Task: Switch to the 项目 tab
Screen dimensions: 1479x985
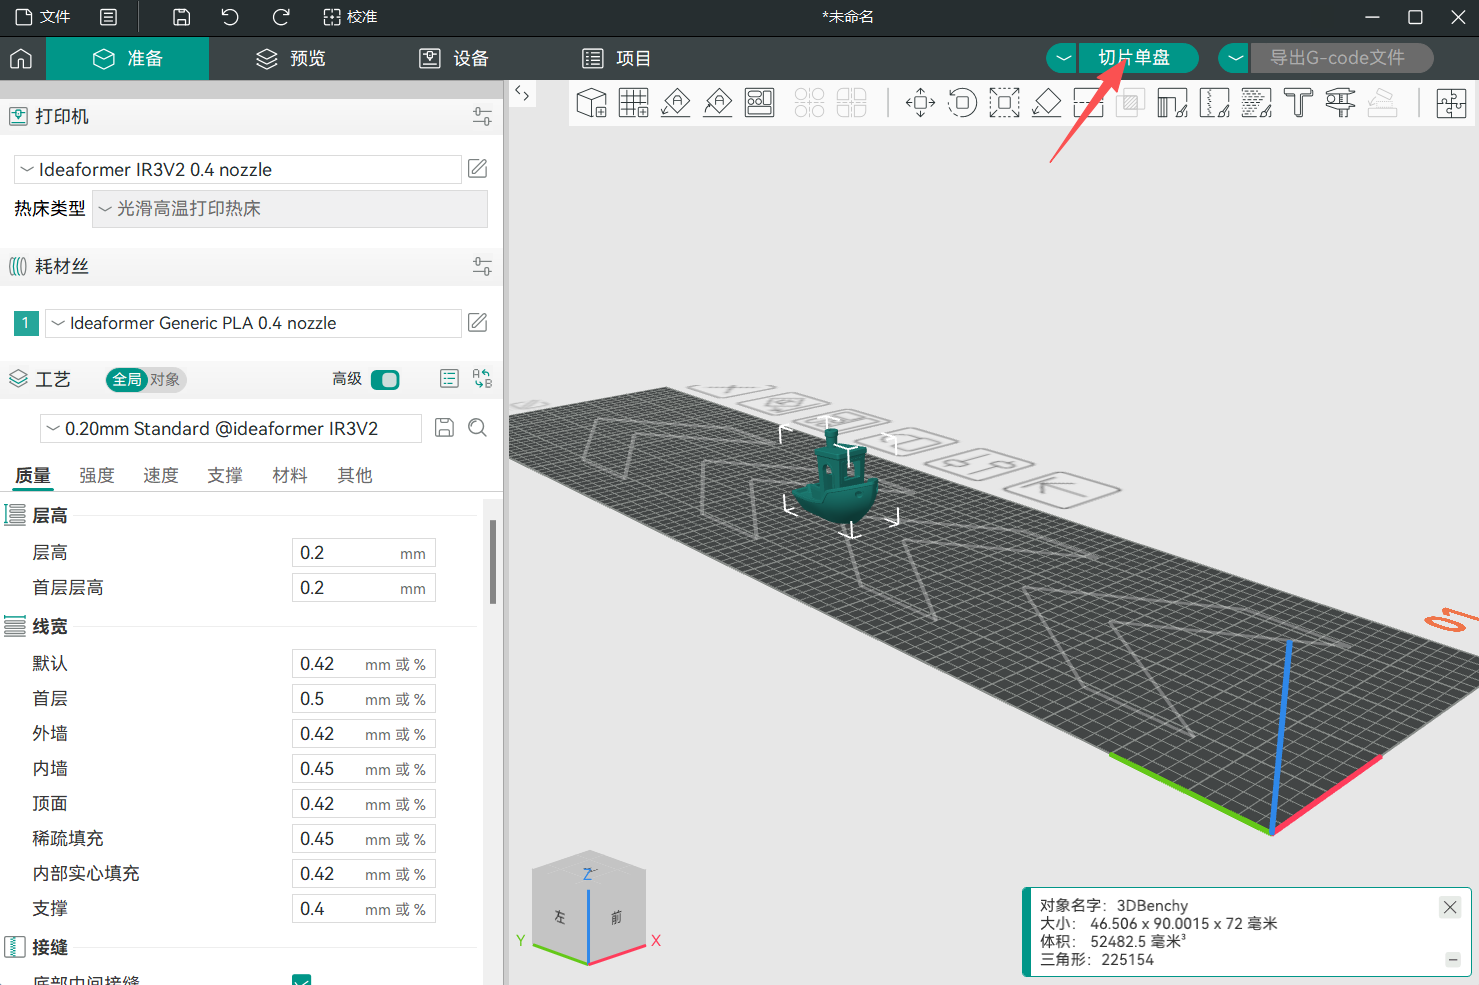Action: [x=617, y=59]
